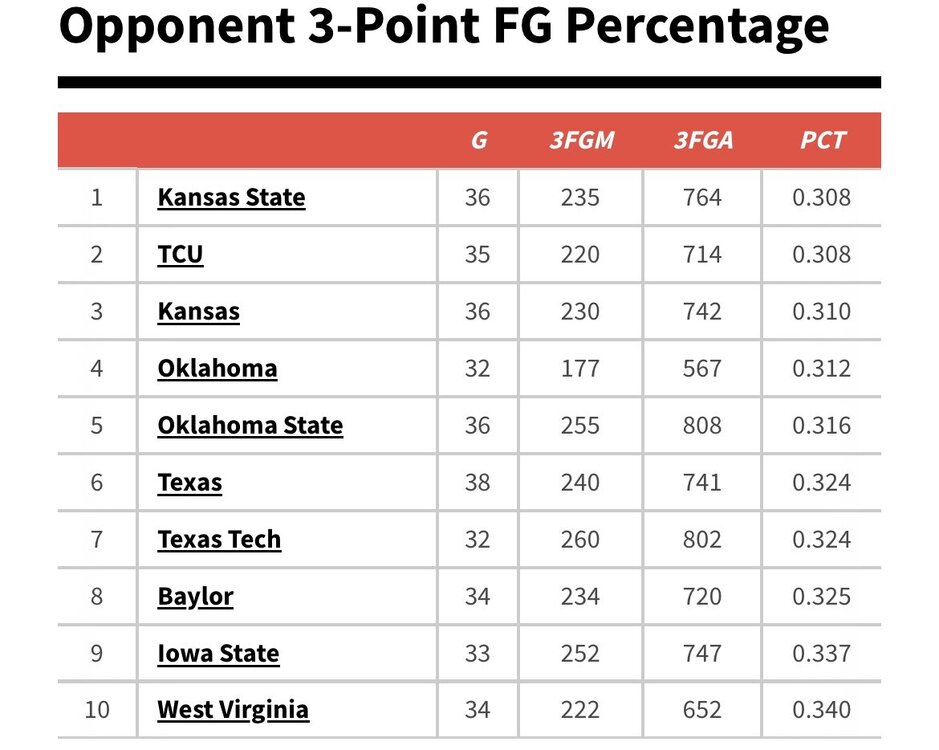Select Oklahoma State's 808 3FGA cell
939x750 pixels.
click(x=702, y=426)
